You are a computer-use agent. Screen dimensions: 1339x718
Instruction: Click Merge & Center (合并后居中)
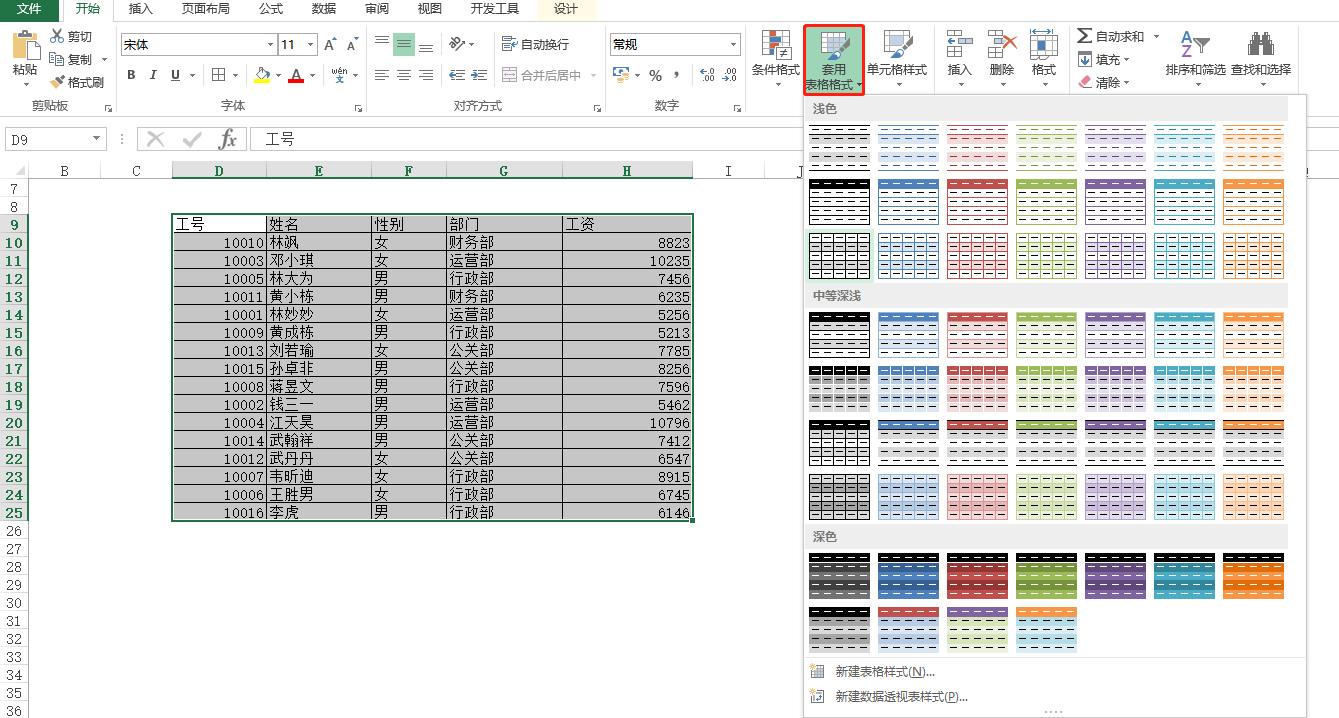[x=541, y=75]
